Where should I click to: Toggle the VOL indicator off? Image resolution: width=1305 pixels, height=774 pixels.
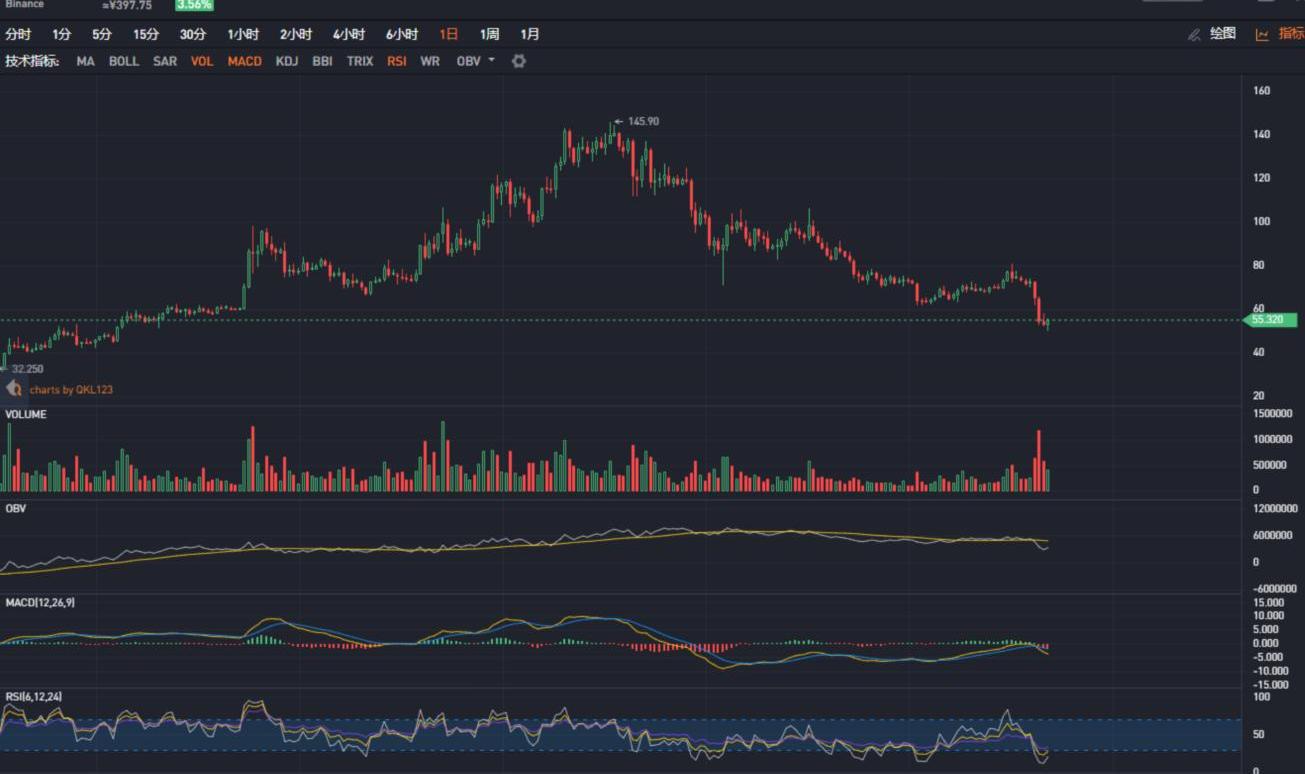pyautogui.click(x=202, y=61)
